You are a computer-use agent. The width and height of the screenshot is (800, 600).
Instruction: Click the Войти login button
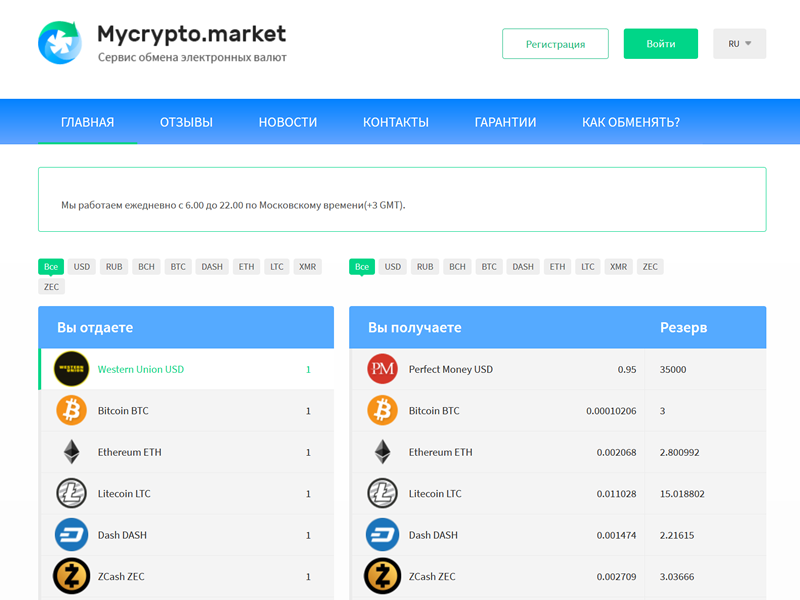661,44
